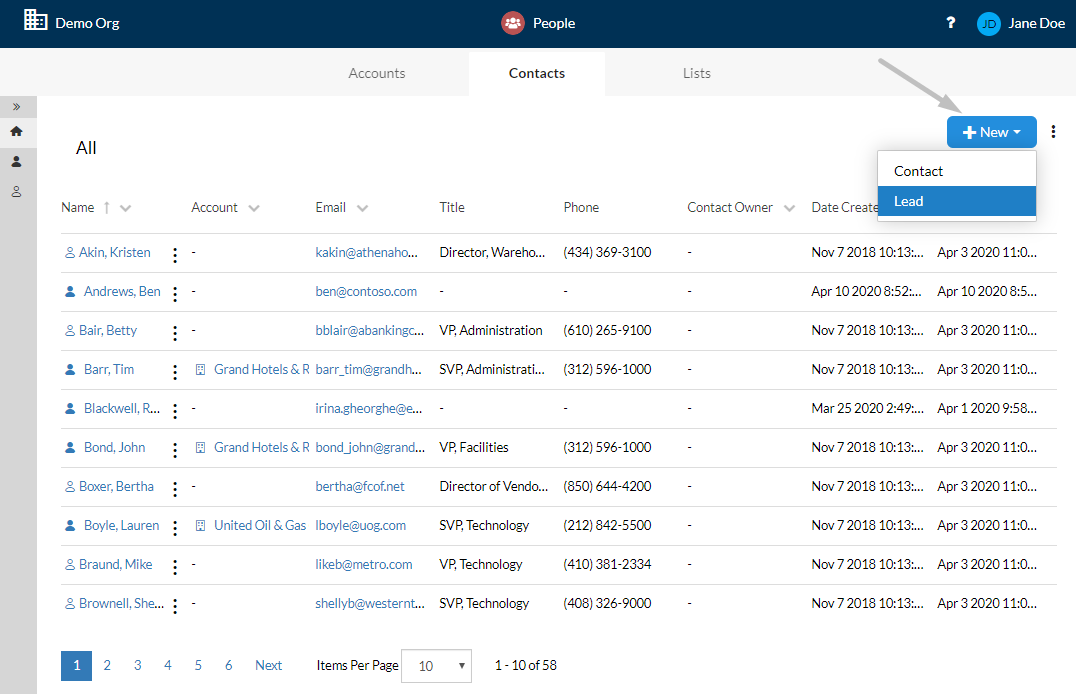Open the Items Per Page dropdown

coord(436,666)
